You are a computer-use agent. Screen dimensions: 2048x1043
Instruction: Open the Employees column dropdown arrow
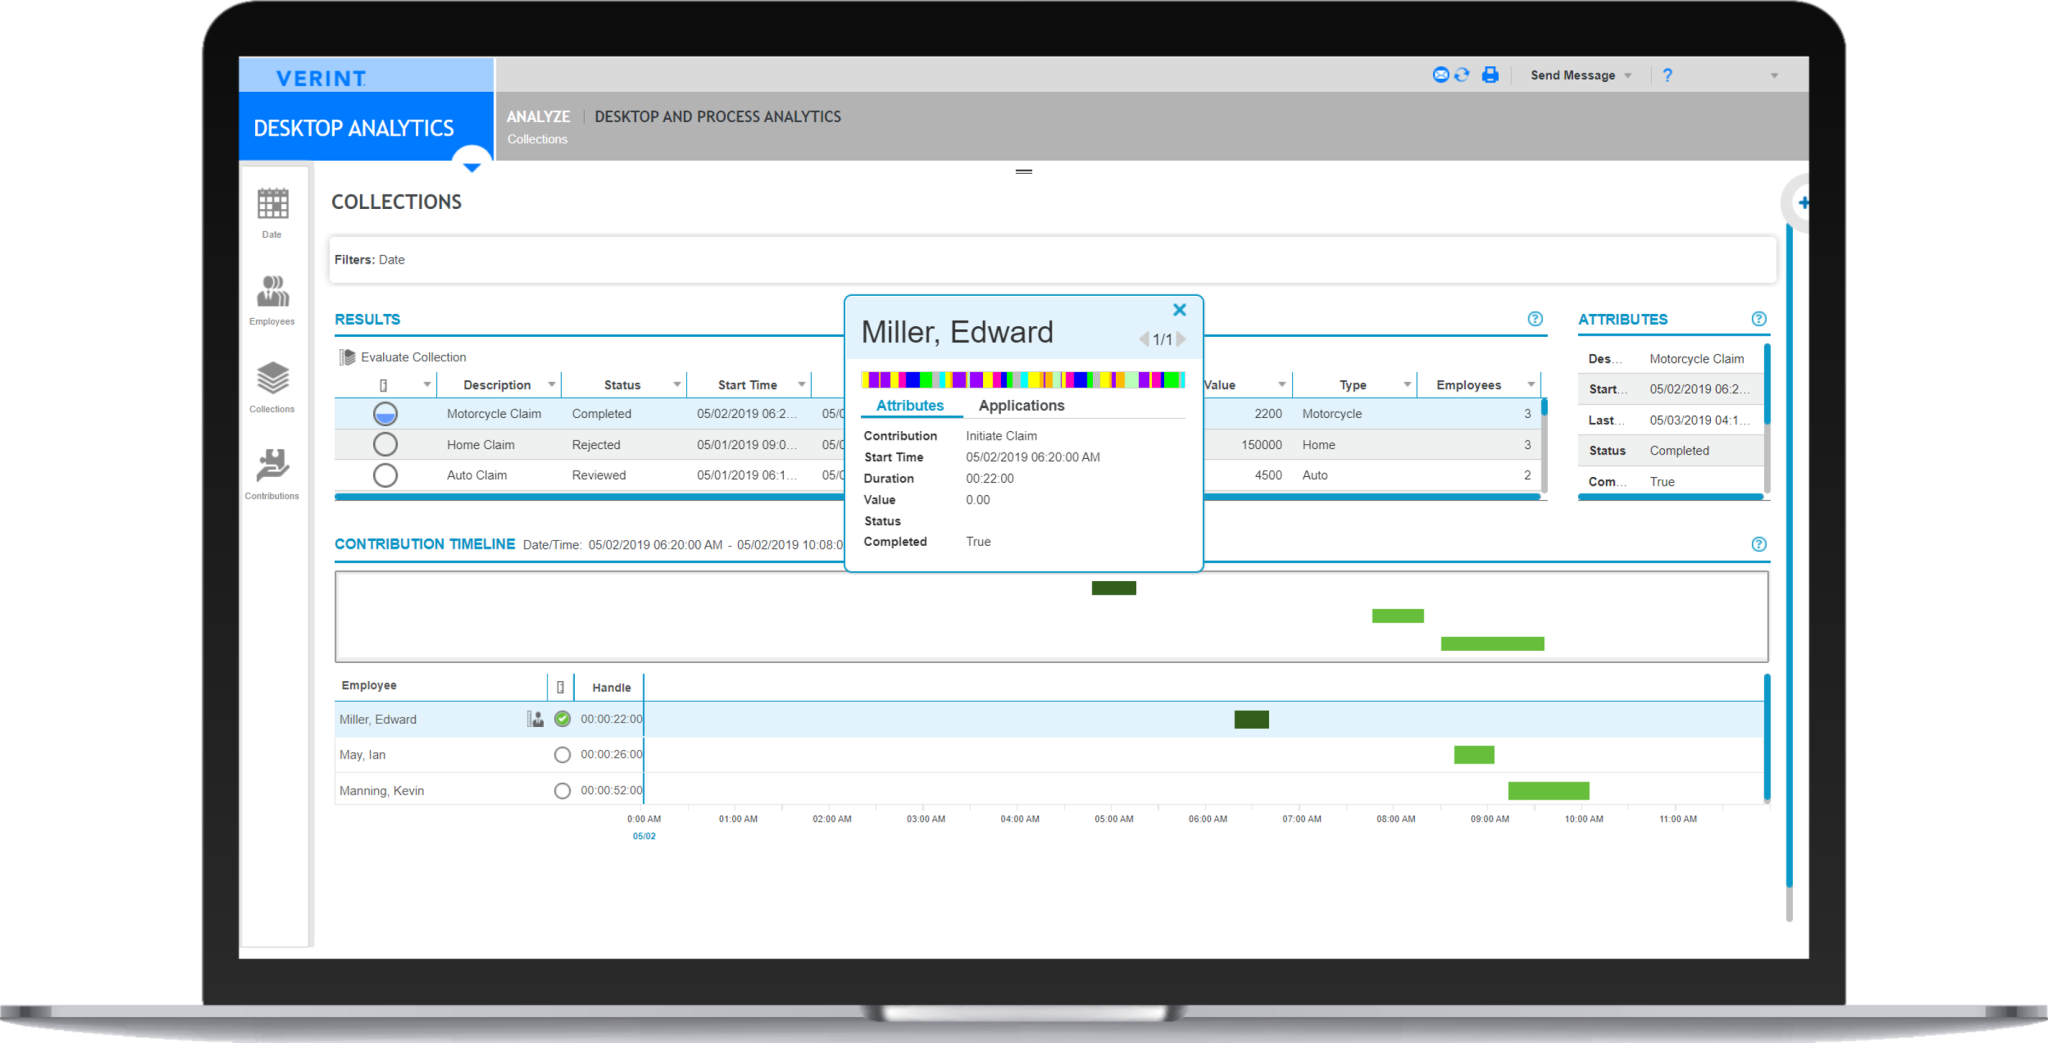click(1530, 385)
